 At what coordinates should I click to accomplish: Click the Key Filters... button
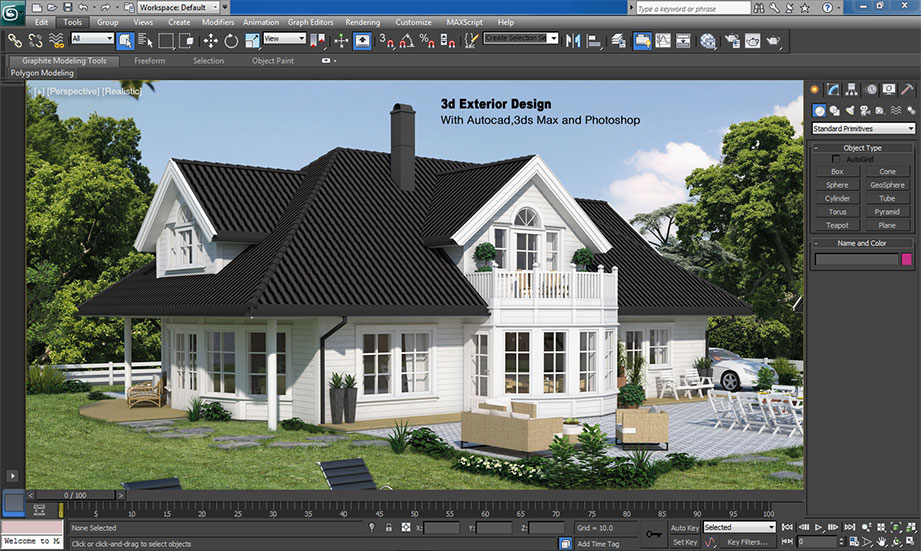coord(747,542)
